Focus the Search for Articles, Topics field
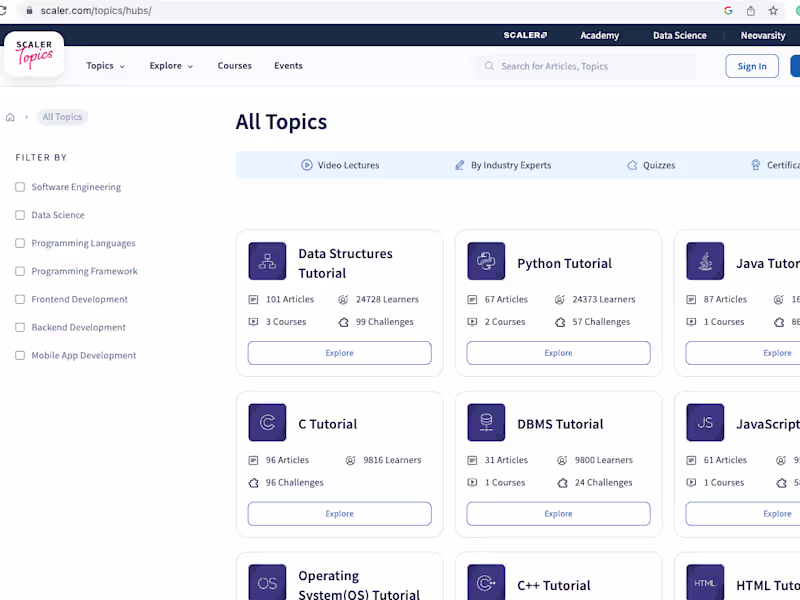This screenshot has height=600, width=800. (x=586, y=66)
